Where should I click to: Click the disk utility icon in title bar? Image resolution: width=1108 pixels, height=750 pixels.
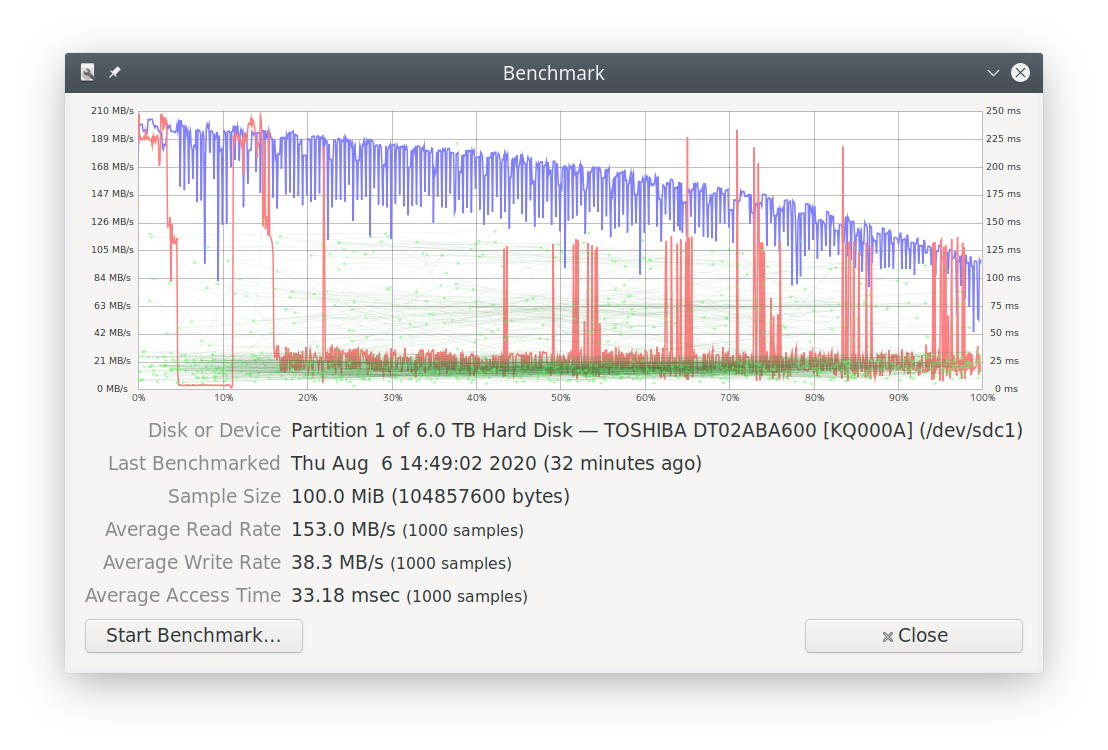88,73
